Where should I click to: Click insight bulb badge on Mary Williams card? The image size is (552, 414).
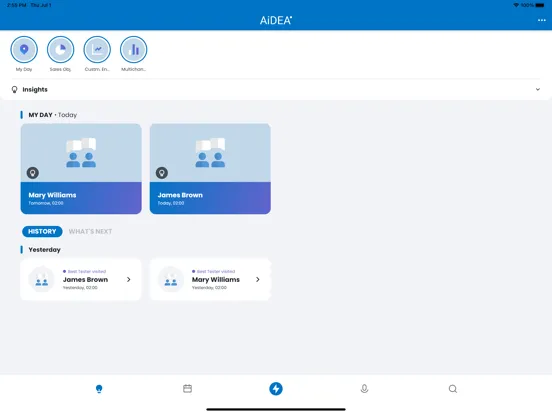click(33, 173)
